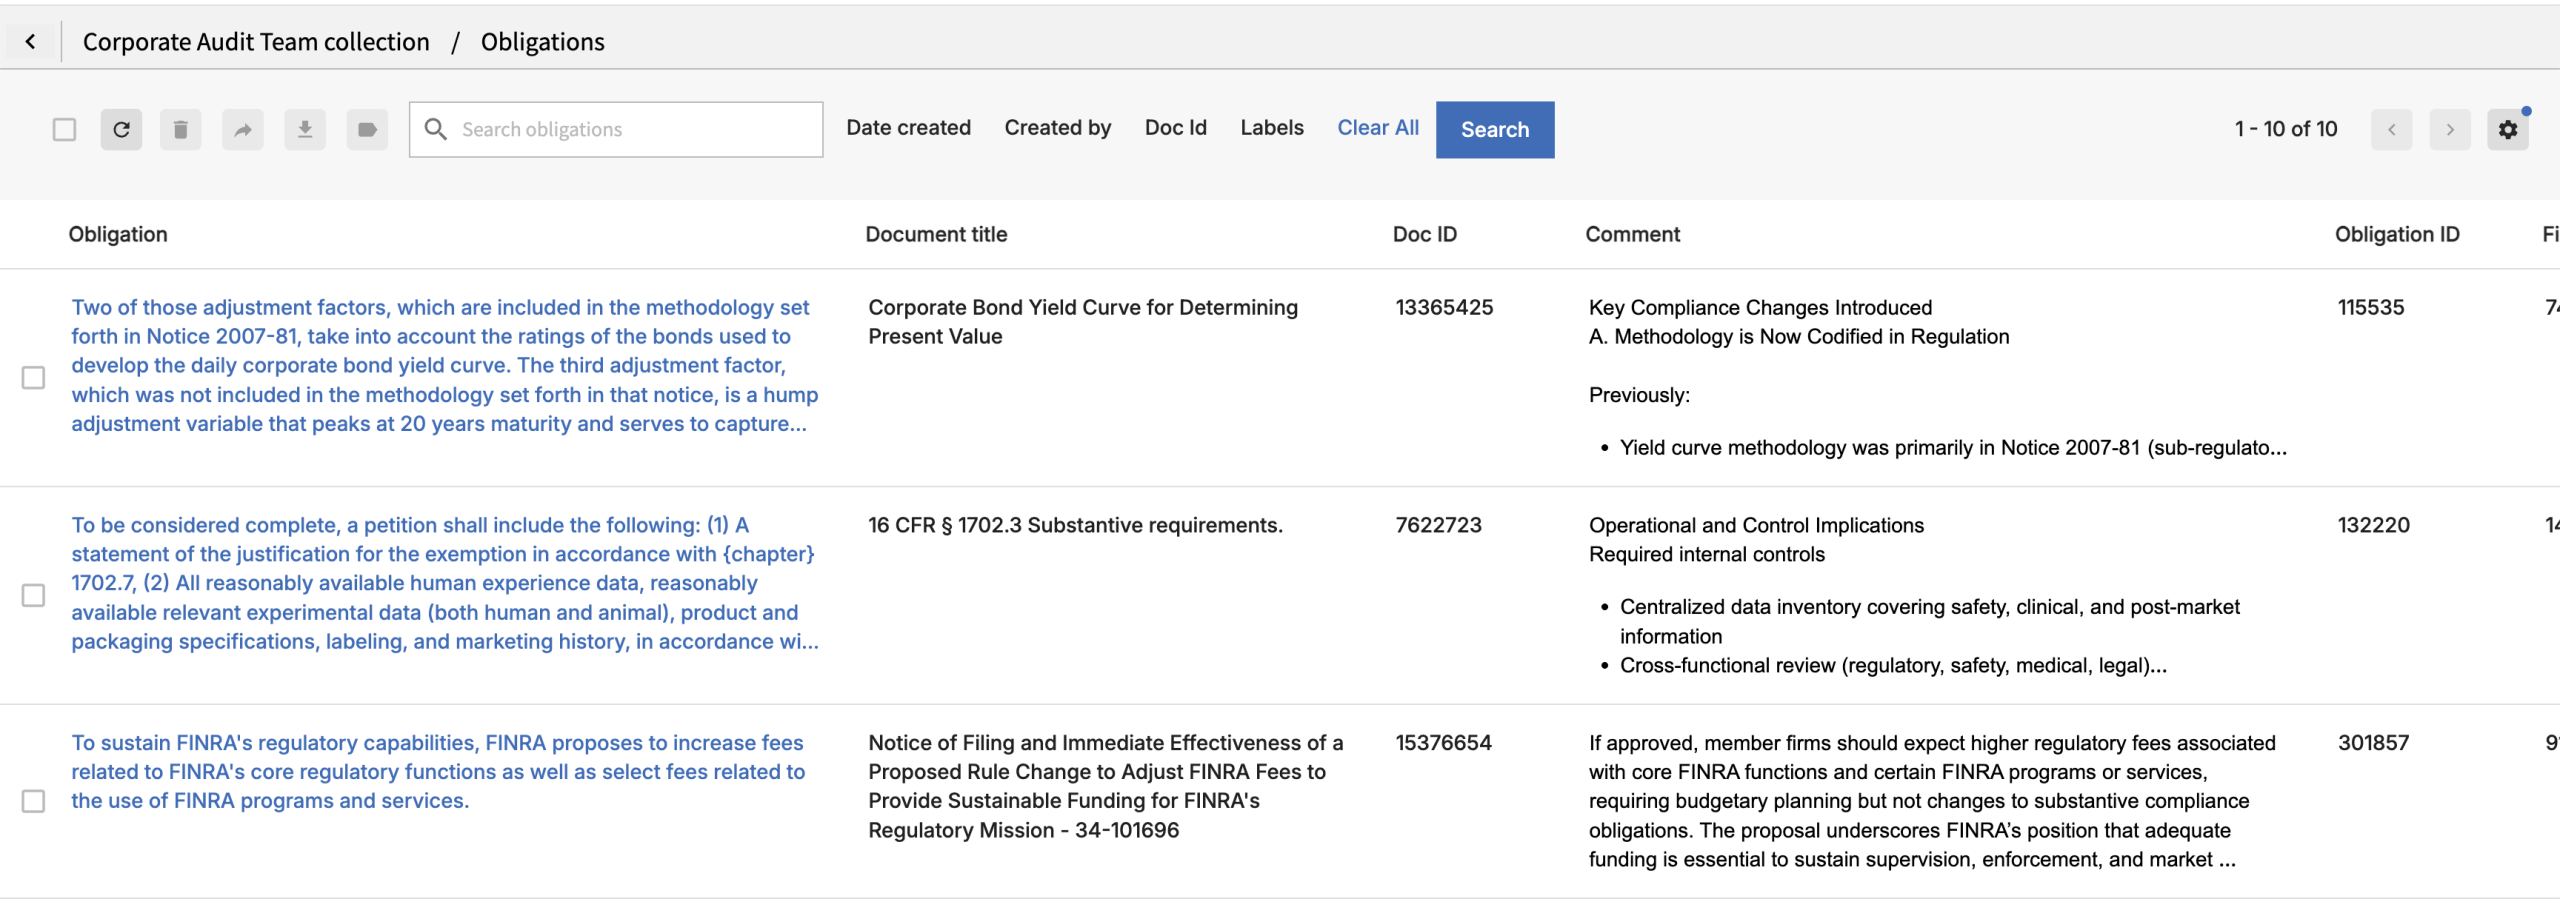The image size is (2560, 899).
Task: Click the Clear All link
Action: (x=1377, y=128)
